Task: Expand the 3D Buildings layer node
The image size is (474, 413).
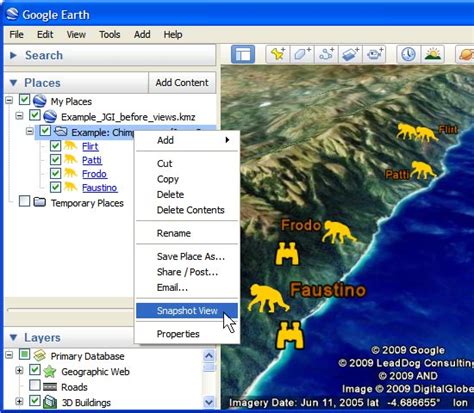Action: (20, 401)
